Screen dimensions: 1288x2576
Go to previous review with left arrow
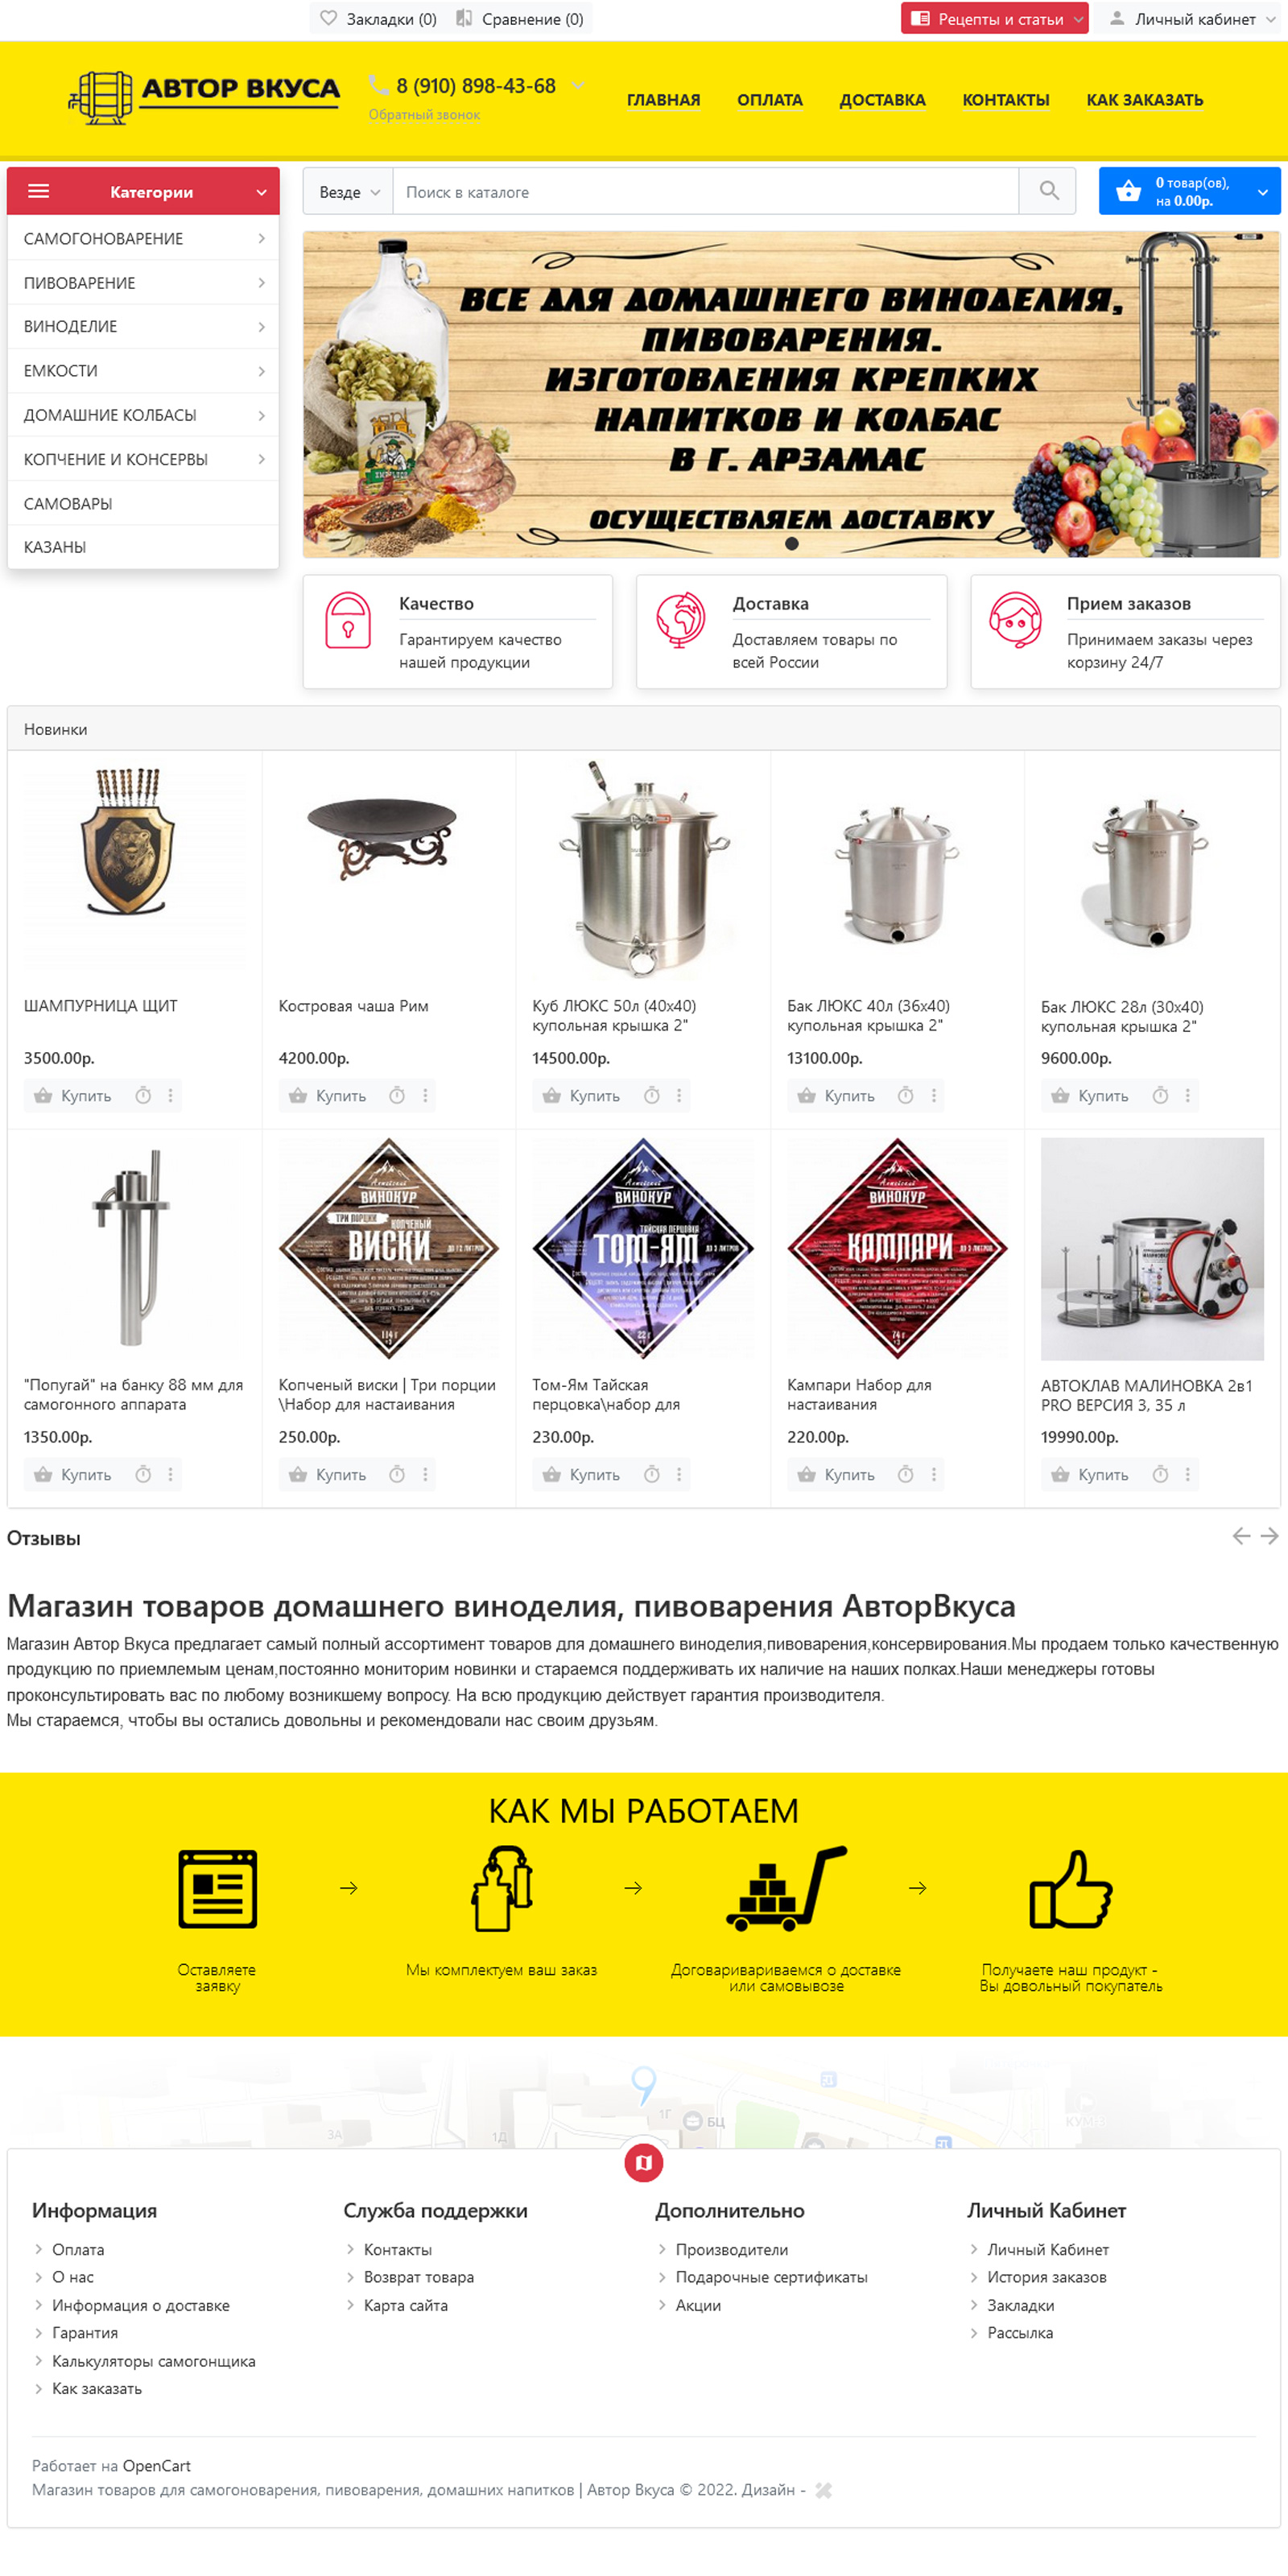click(x=1241, y=1536)
